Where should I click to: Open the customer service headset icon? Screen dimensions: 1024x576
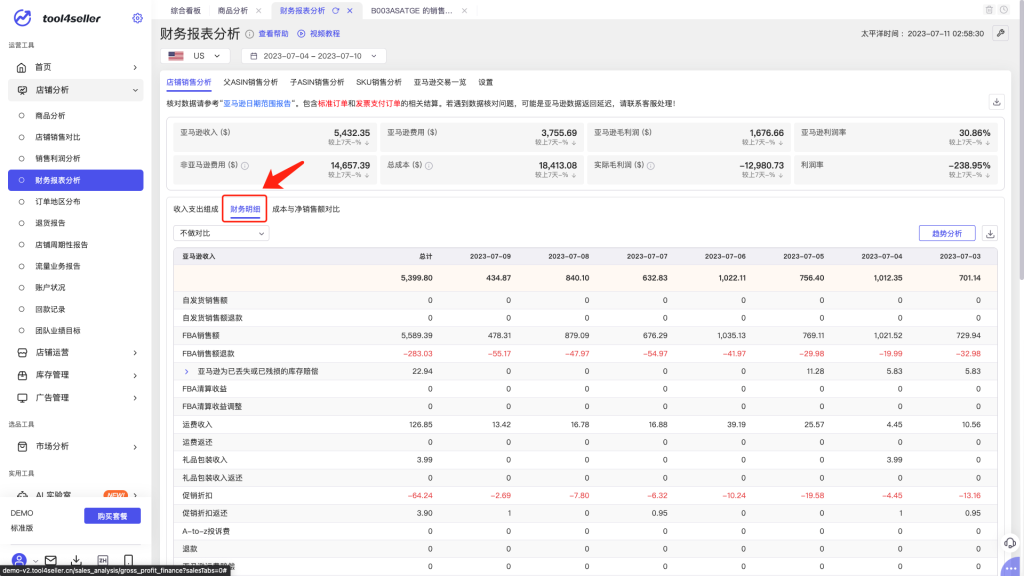(x=1010, y=543)
